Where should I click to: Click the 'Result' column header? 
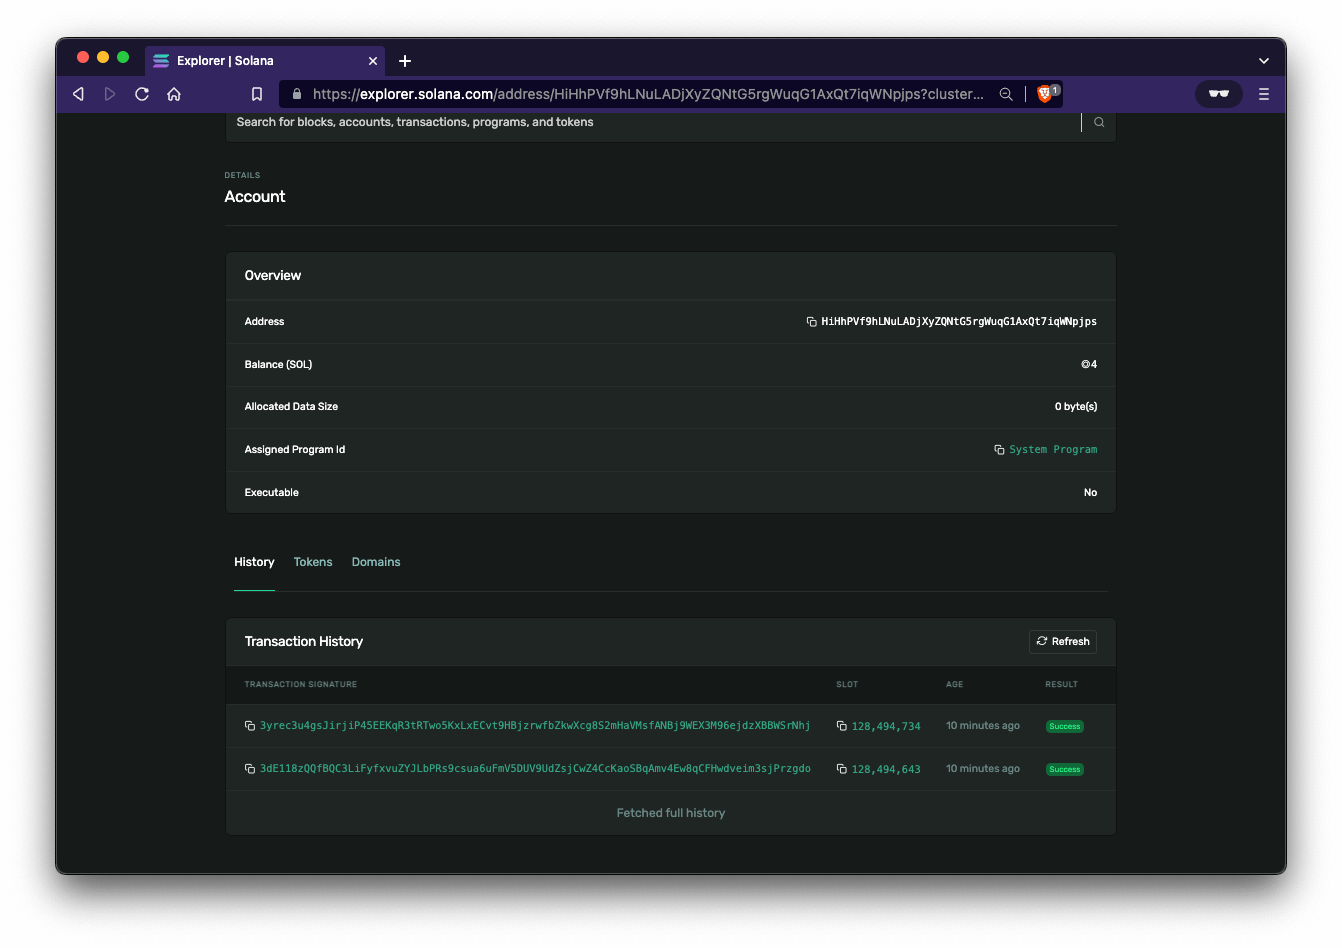(1062, 685)
